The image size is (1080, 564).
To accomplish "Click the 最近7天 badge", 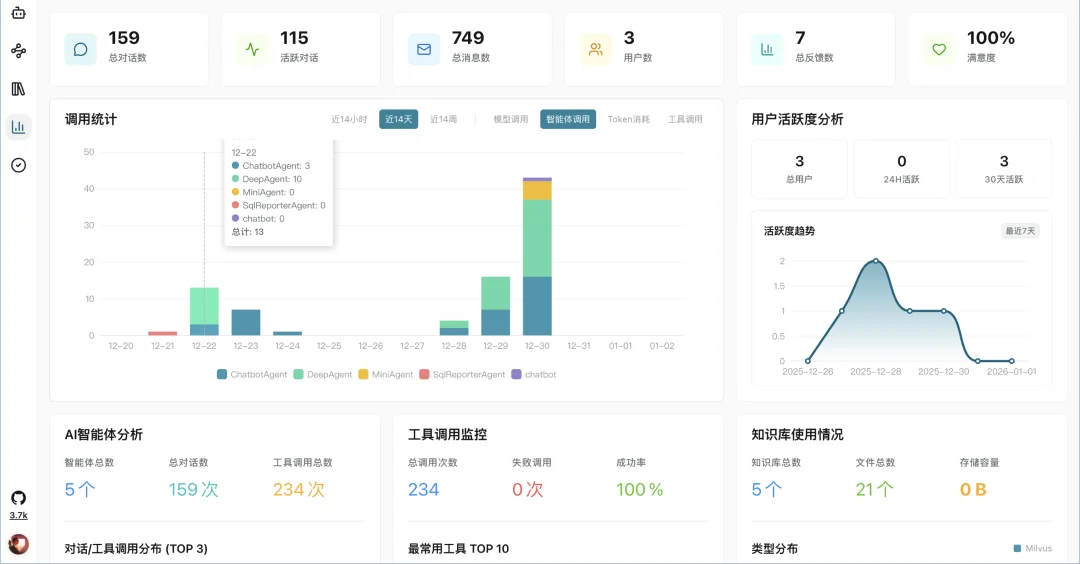I will [x=1020, y=231].
